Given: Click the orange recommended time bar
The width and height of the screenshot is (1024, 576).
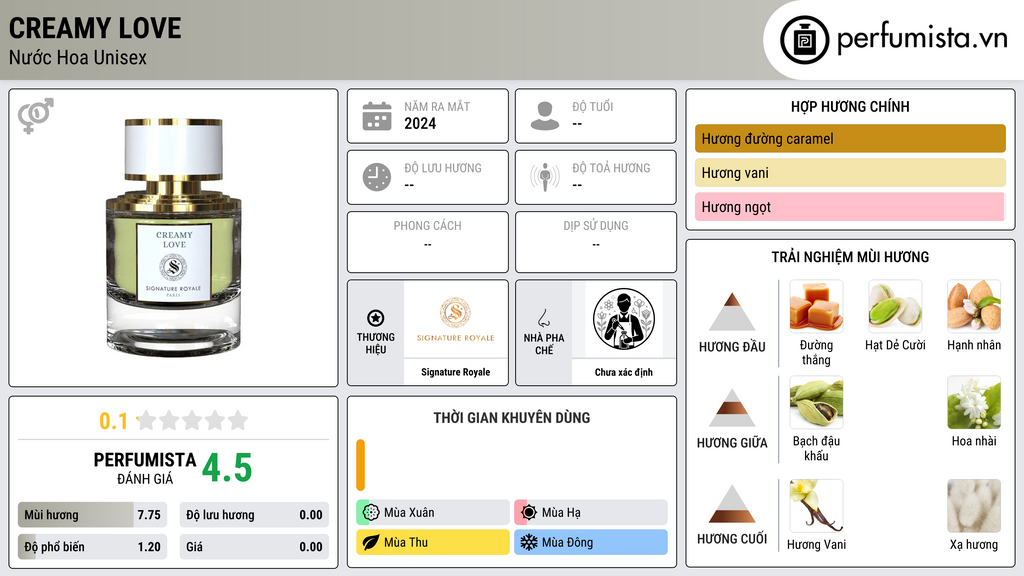Looking at the screenshot, I should (x=360, y=465).
